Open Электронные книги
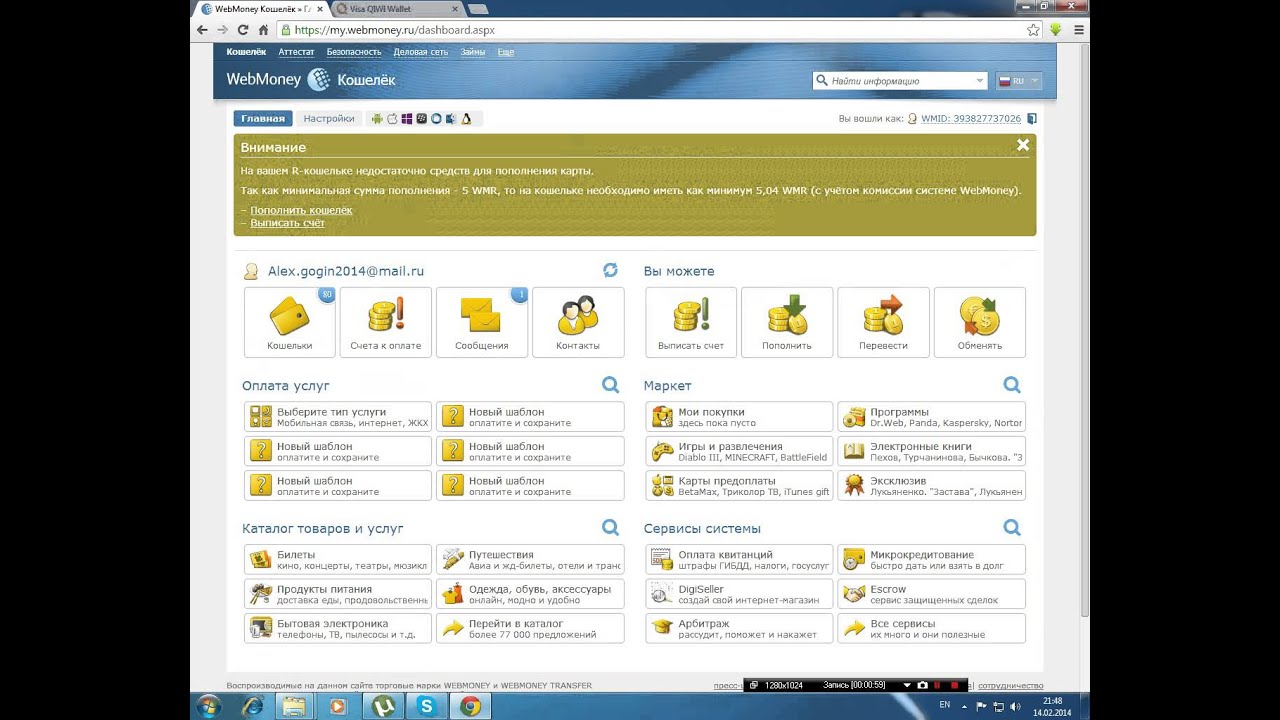This screenshot has height=720, width=1280. (931, 451)
